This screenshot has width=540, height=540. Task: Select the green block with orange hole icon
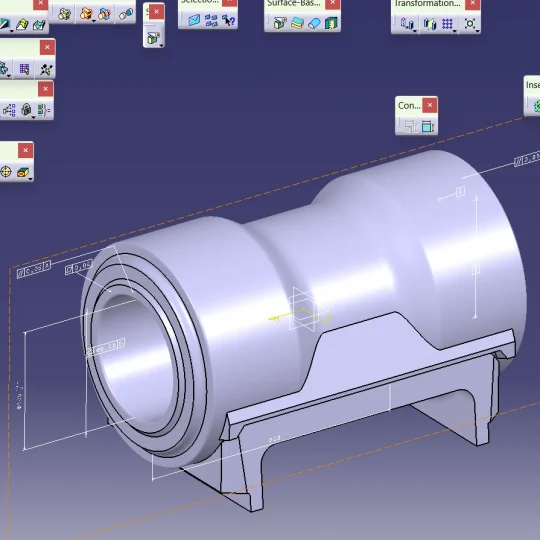[22, 171]
